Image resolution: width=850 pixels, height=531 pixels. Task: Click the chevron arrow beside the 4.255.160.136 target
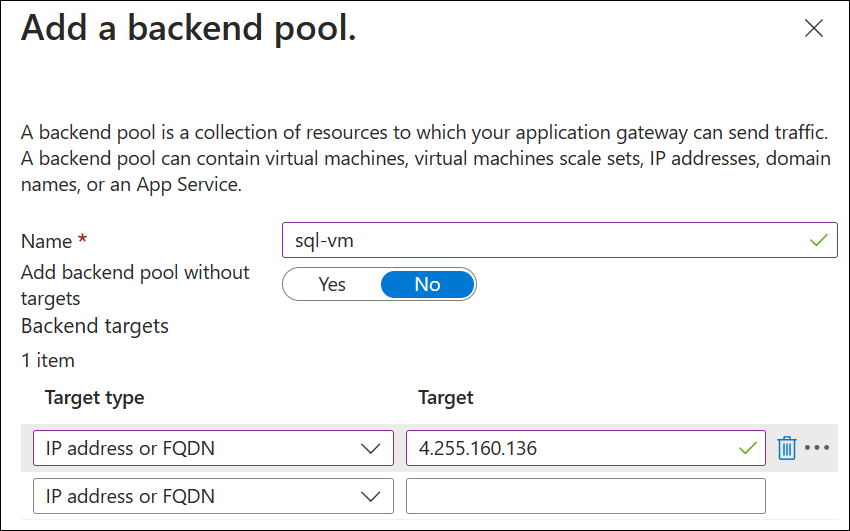(369, 449)
